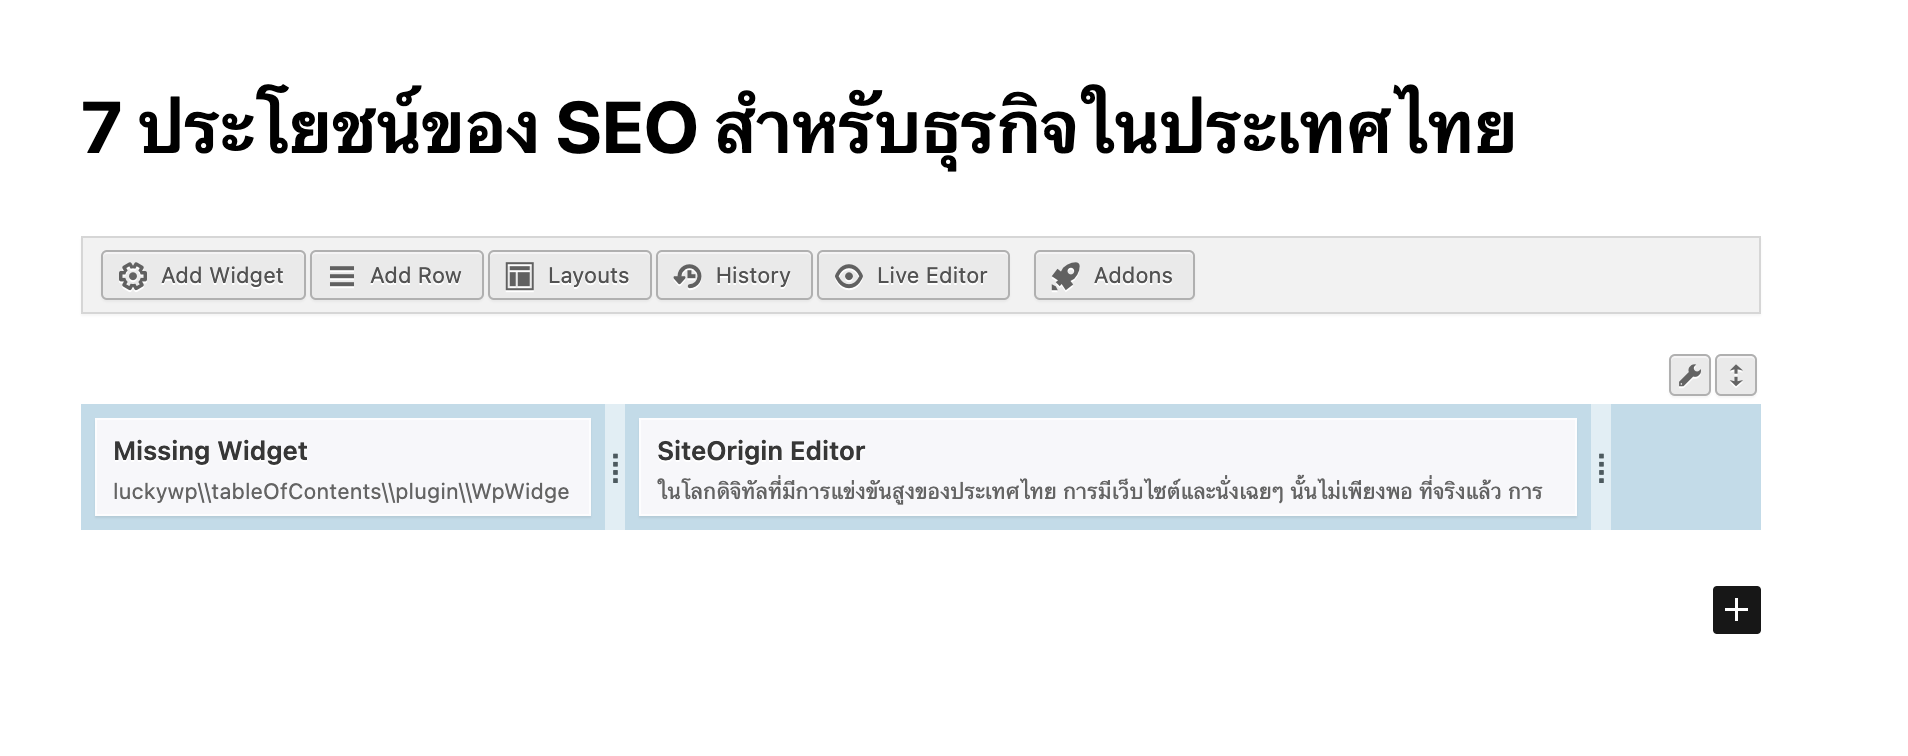
Task: Click the luckywp tableOfContents widget path text
Action: (x=341, y=491)
